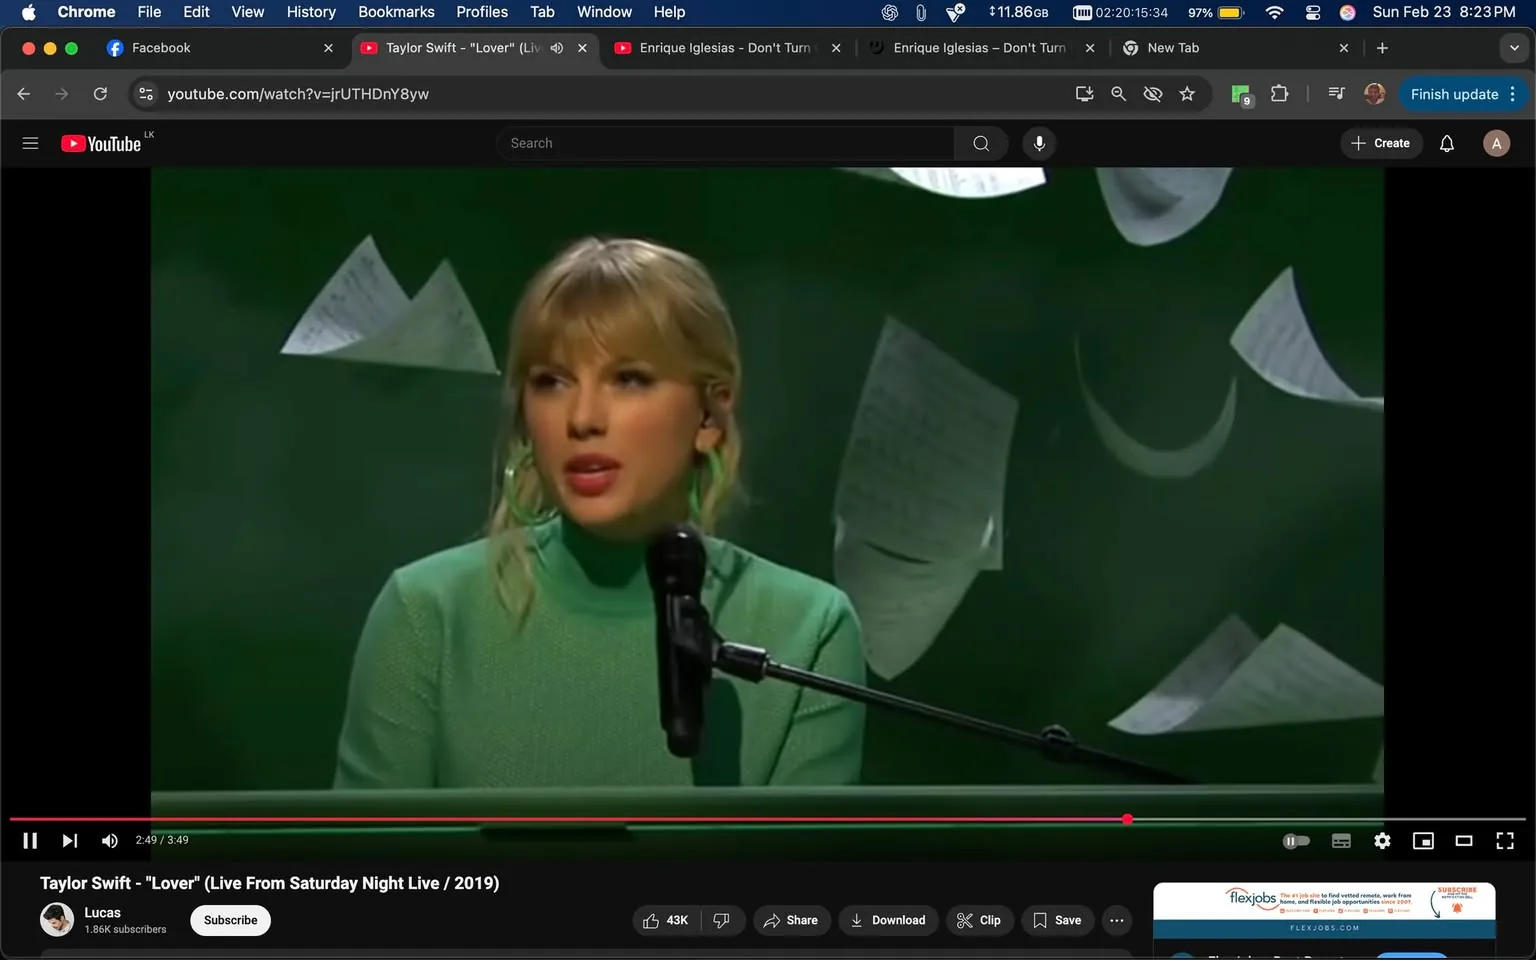Enter fullscreen mode

1505,840
